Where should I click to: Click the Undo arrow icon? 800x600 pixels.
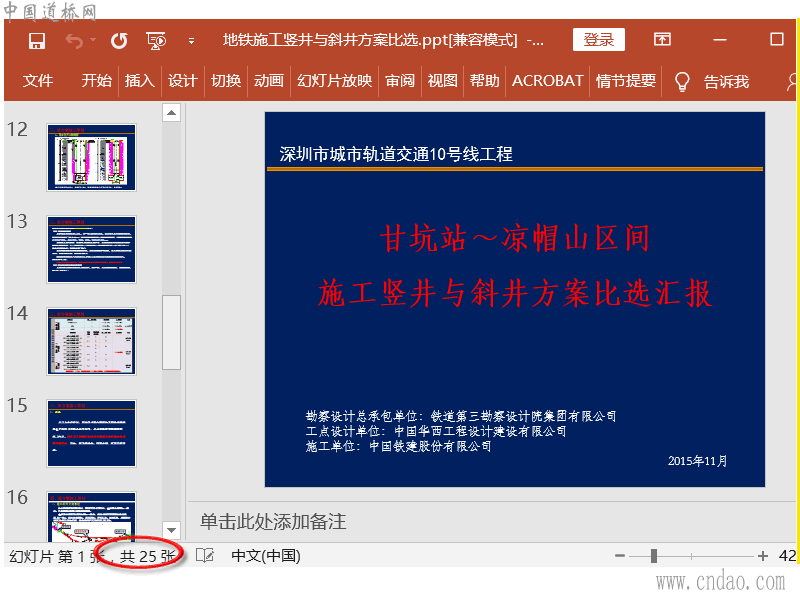(x=74, y=41)
